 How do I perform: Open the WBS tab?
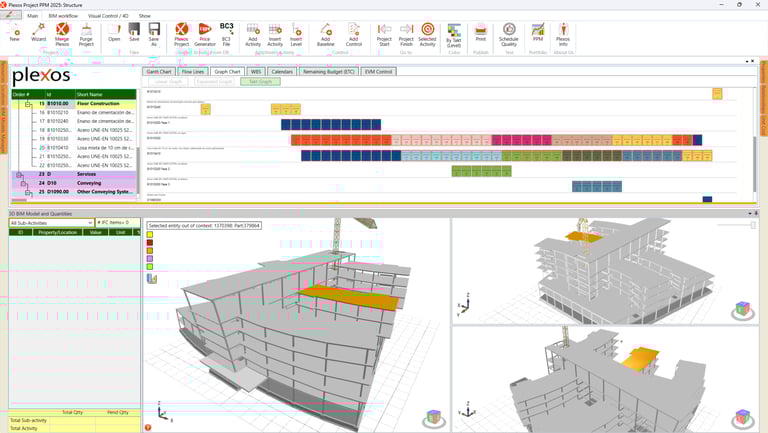[x=256, y=72]
